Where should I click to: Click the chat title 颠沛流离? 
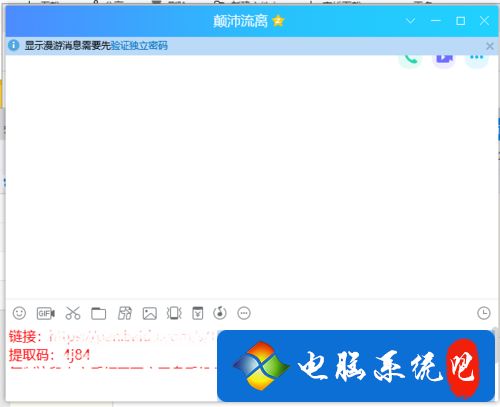tap(240, 21)
